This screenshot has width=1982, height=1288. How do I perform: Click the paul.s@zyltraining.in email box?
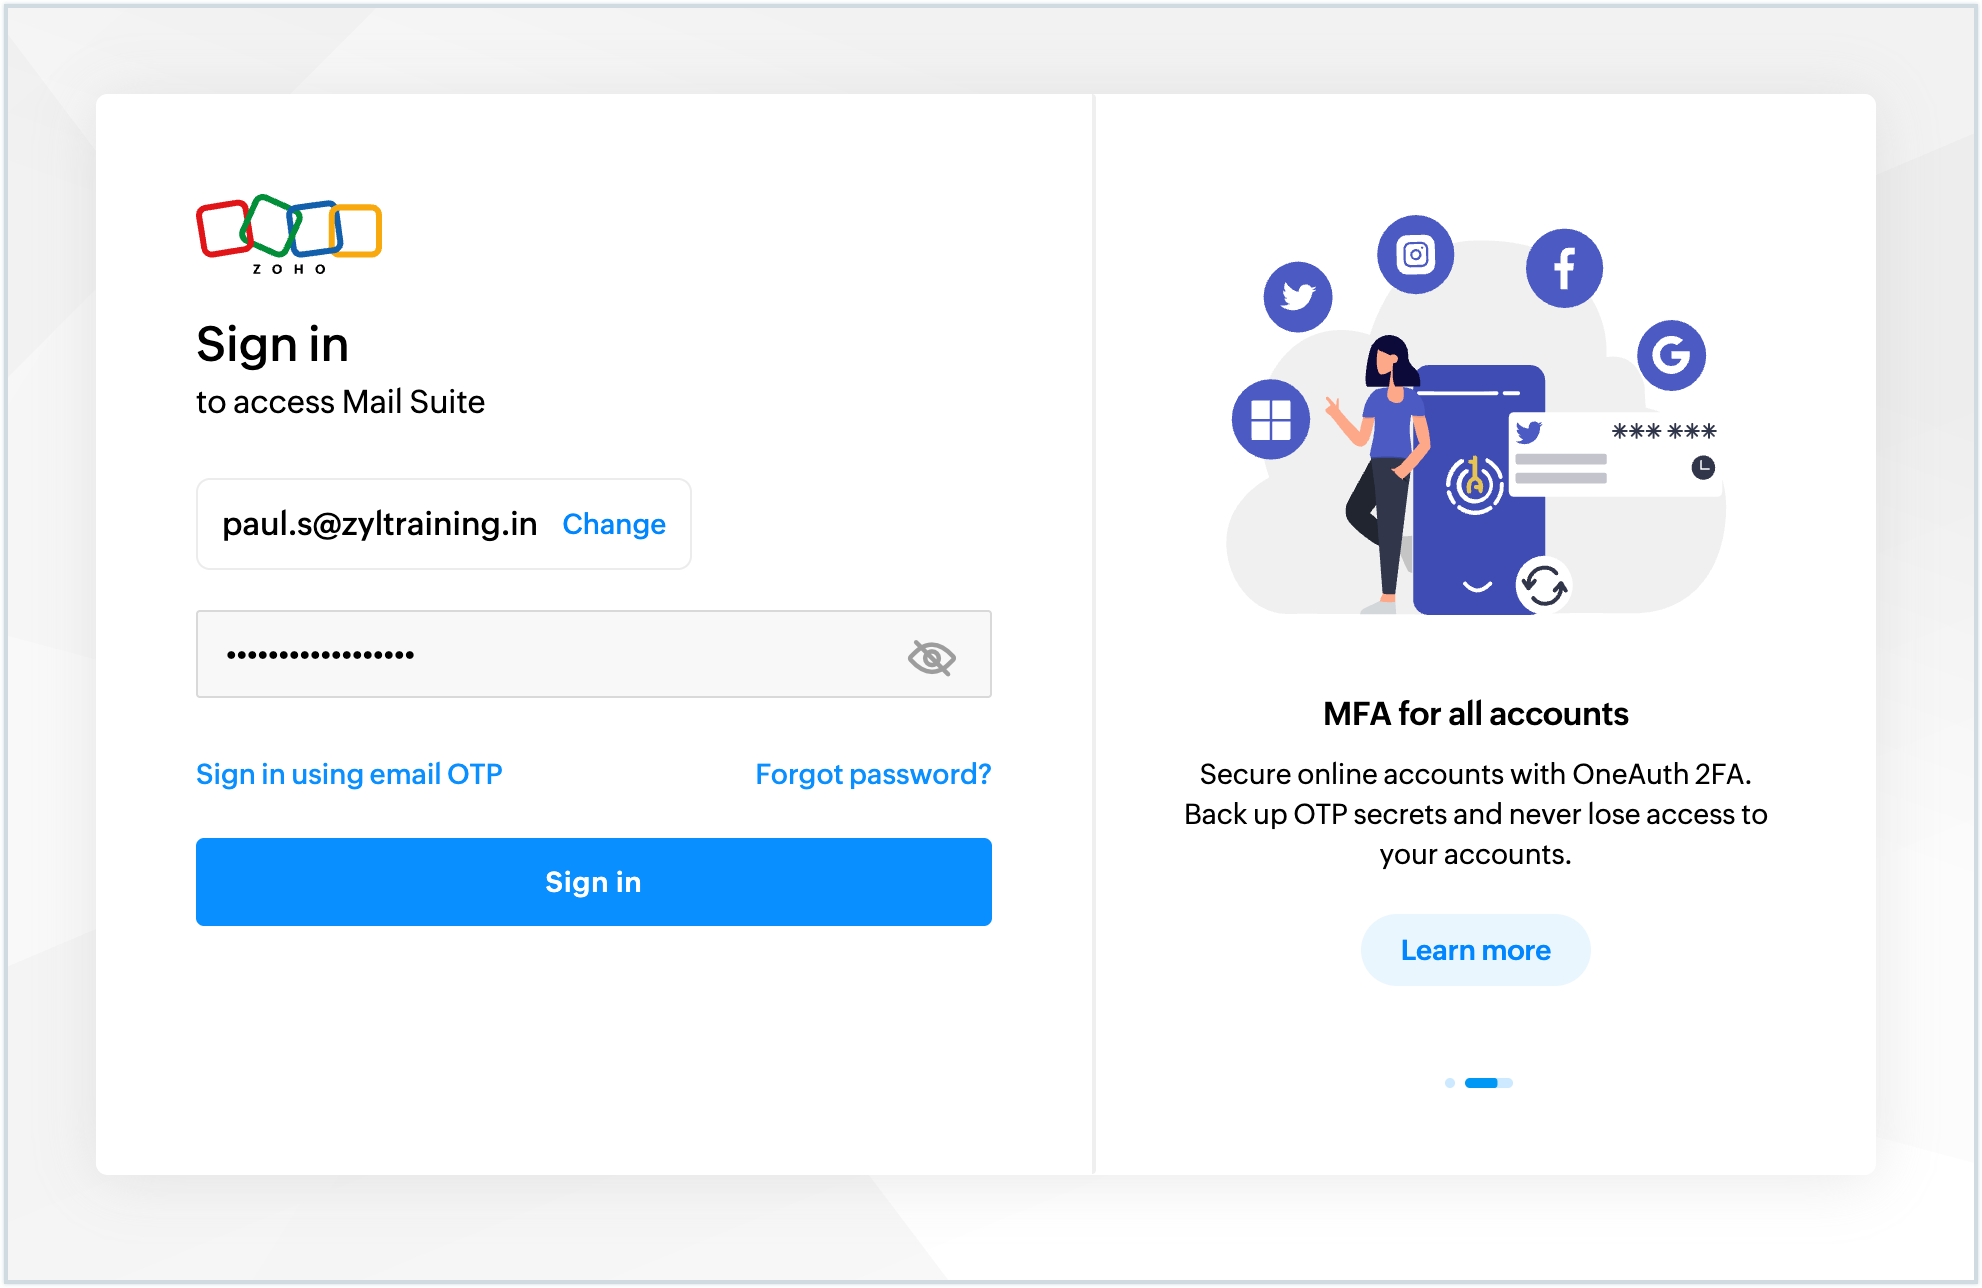coord(380,524)
